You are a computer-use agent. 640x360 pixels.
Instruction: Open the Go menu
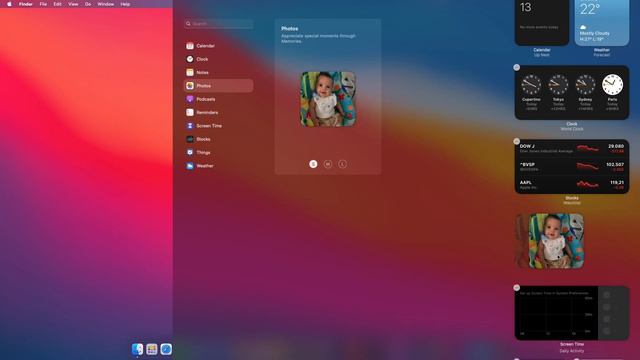pos(88,4)
